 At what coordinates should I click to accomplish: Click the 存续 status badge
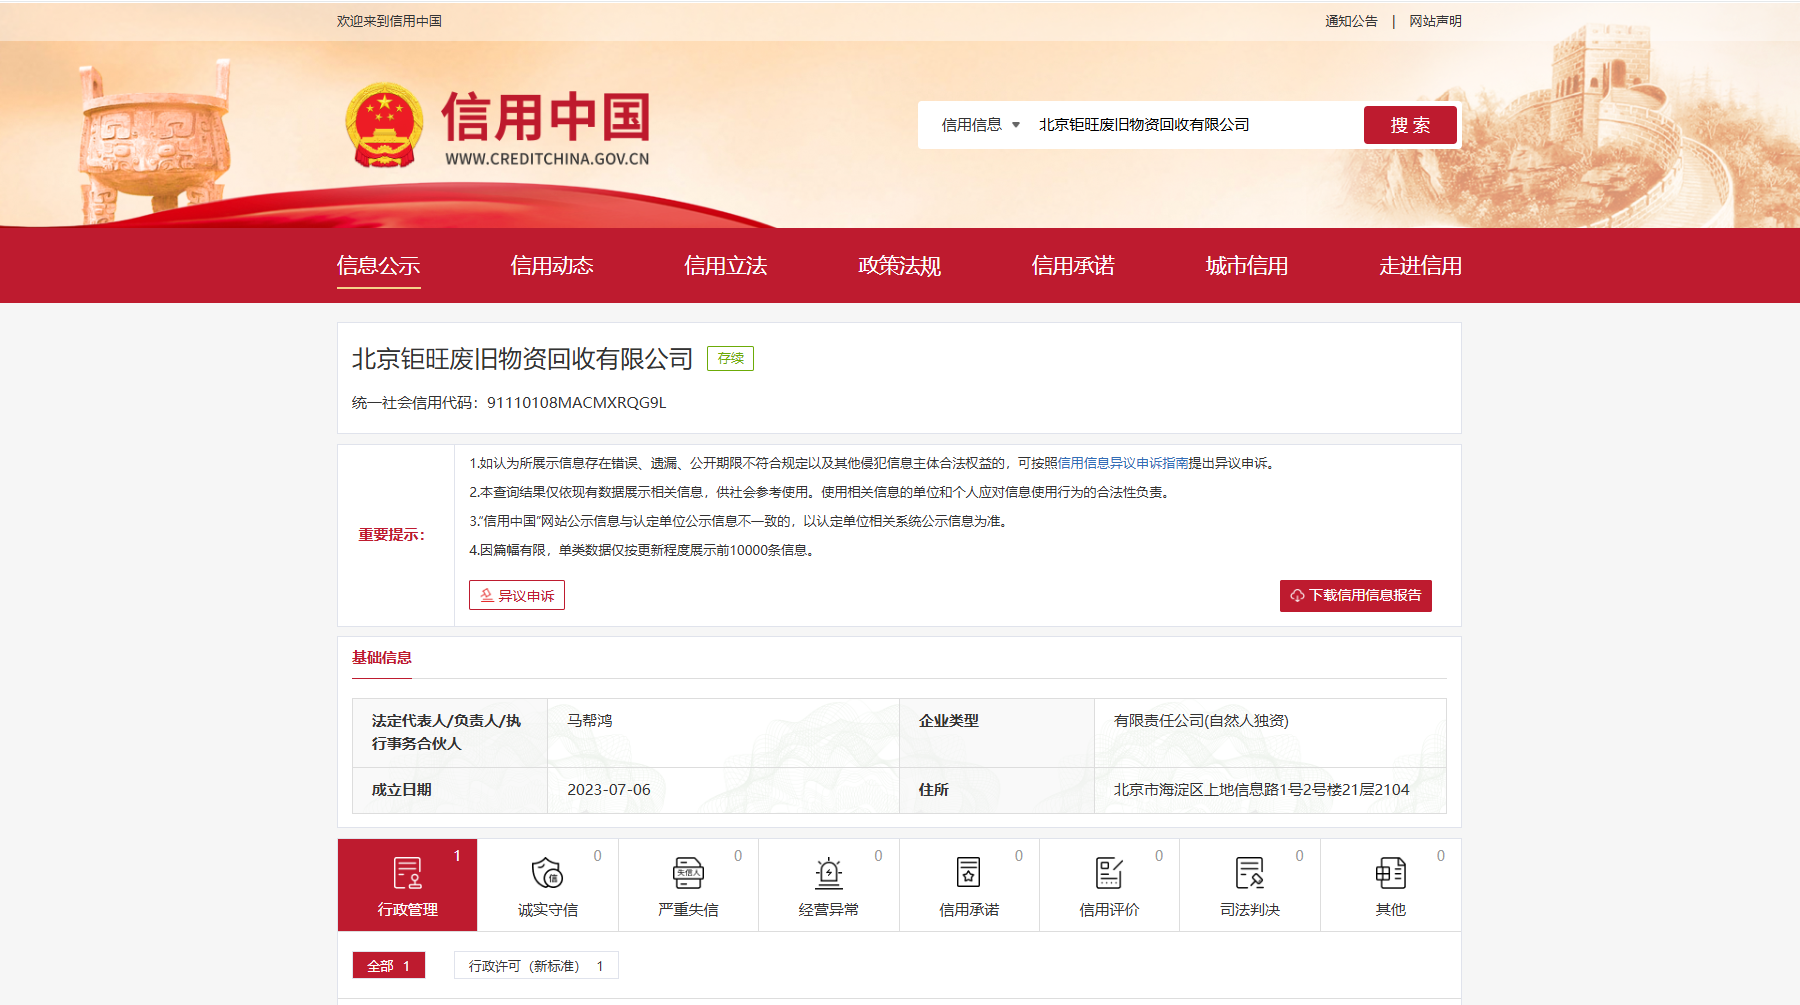tap(730, 358)
